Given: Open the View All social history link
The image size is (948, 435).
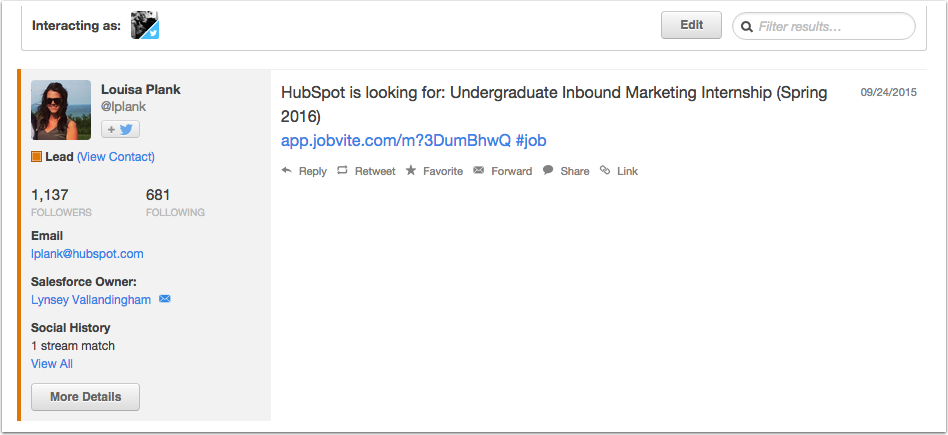Looking at the screenshot, I should coord(52,364).
